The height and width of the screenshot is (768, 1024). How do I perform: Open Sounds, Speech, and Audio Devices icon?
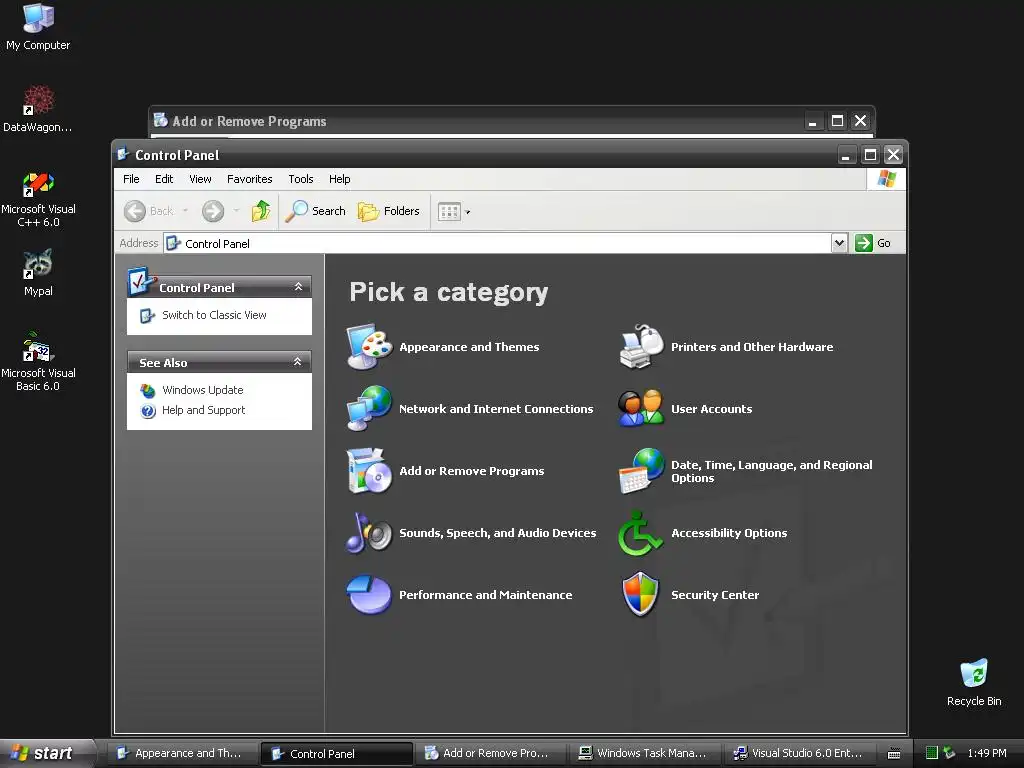point(369,532)
